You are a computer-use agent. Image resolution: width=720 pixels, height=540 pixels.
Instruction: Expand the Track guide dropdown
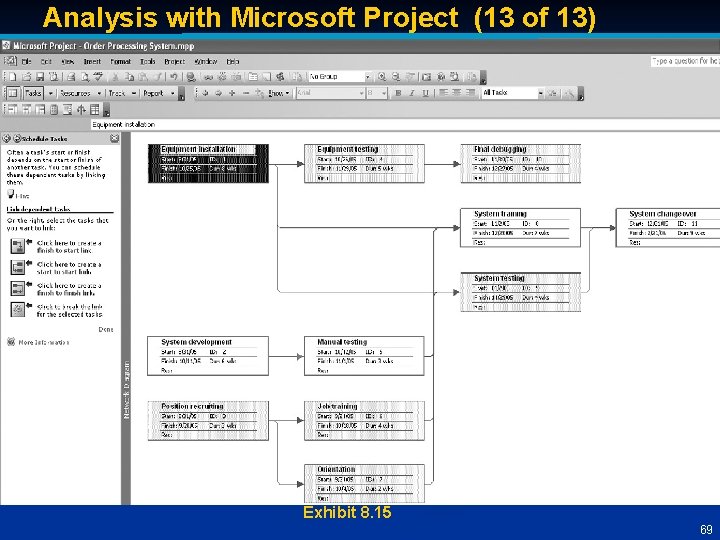[134, 93]
